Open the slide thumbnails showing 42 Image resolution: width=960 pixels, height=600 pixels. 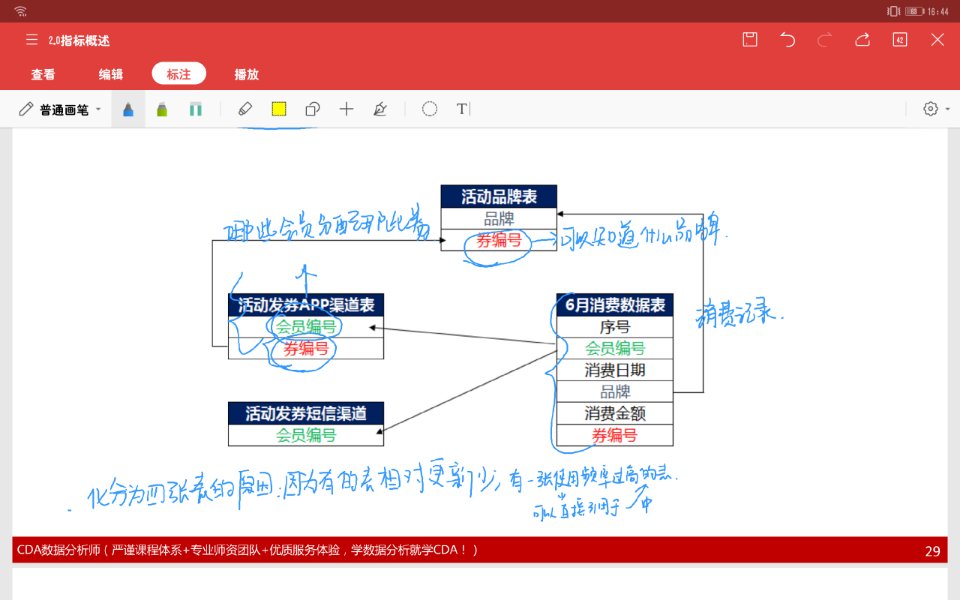click(900, 40)
